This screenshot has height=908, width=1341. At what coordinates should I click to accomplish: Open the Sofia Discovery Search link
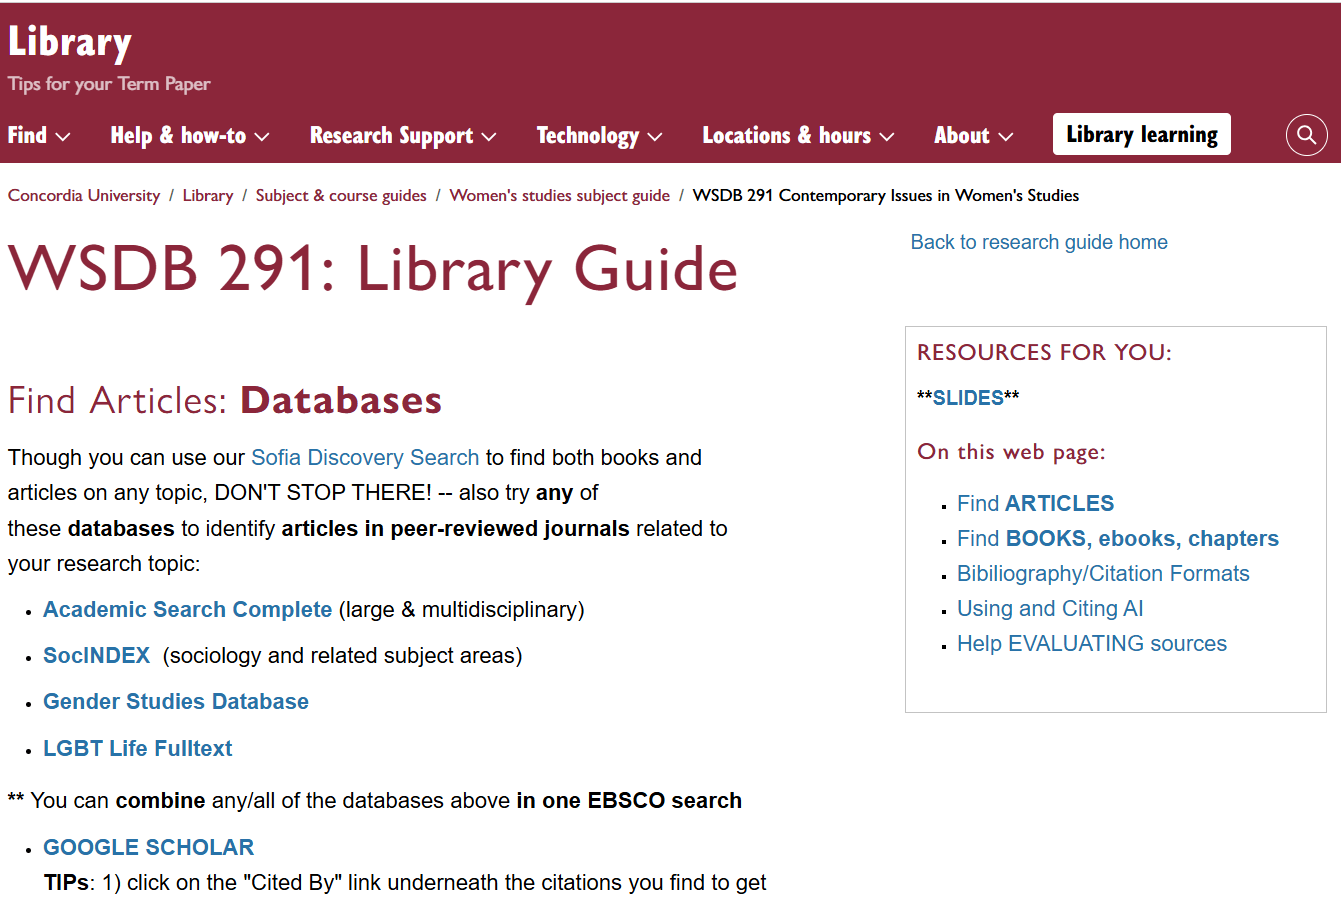(x=364, y=457)
